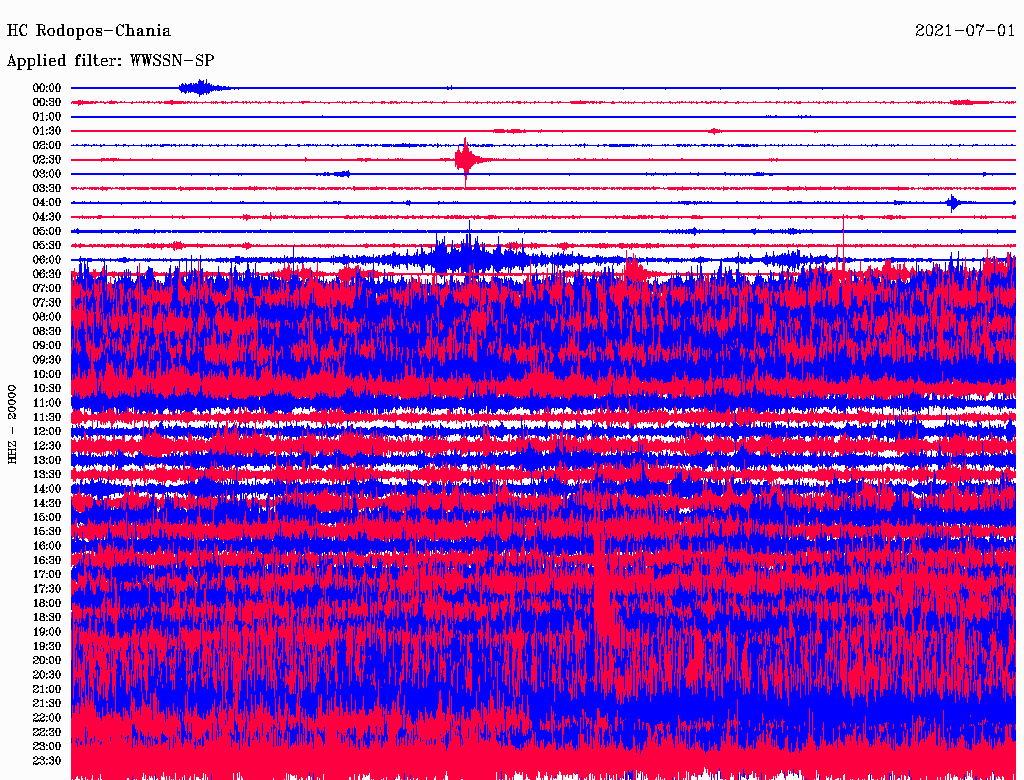Click the 18:00 time row label
The image size is (1024, 780).
click(x=47, y=603)
